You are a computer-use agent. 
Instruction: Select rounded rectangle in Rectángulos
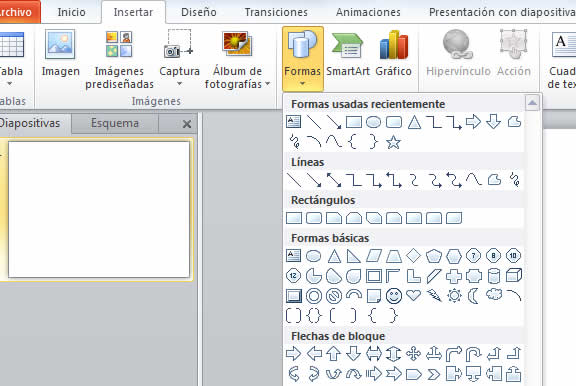(x=314, y=218)
